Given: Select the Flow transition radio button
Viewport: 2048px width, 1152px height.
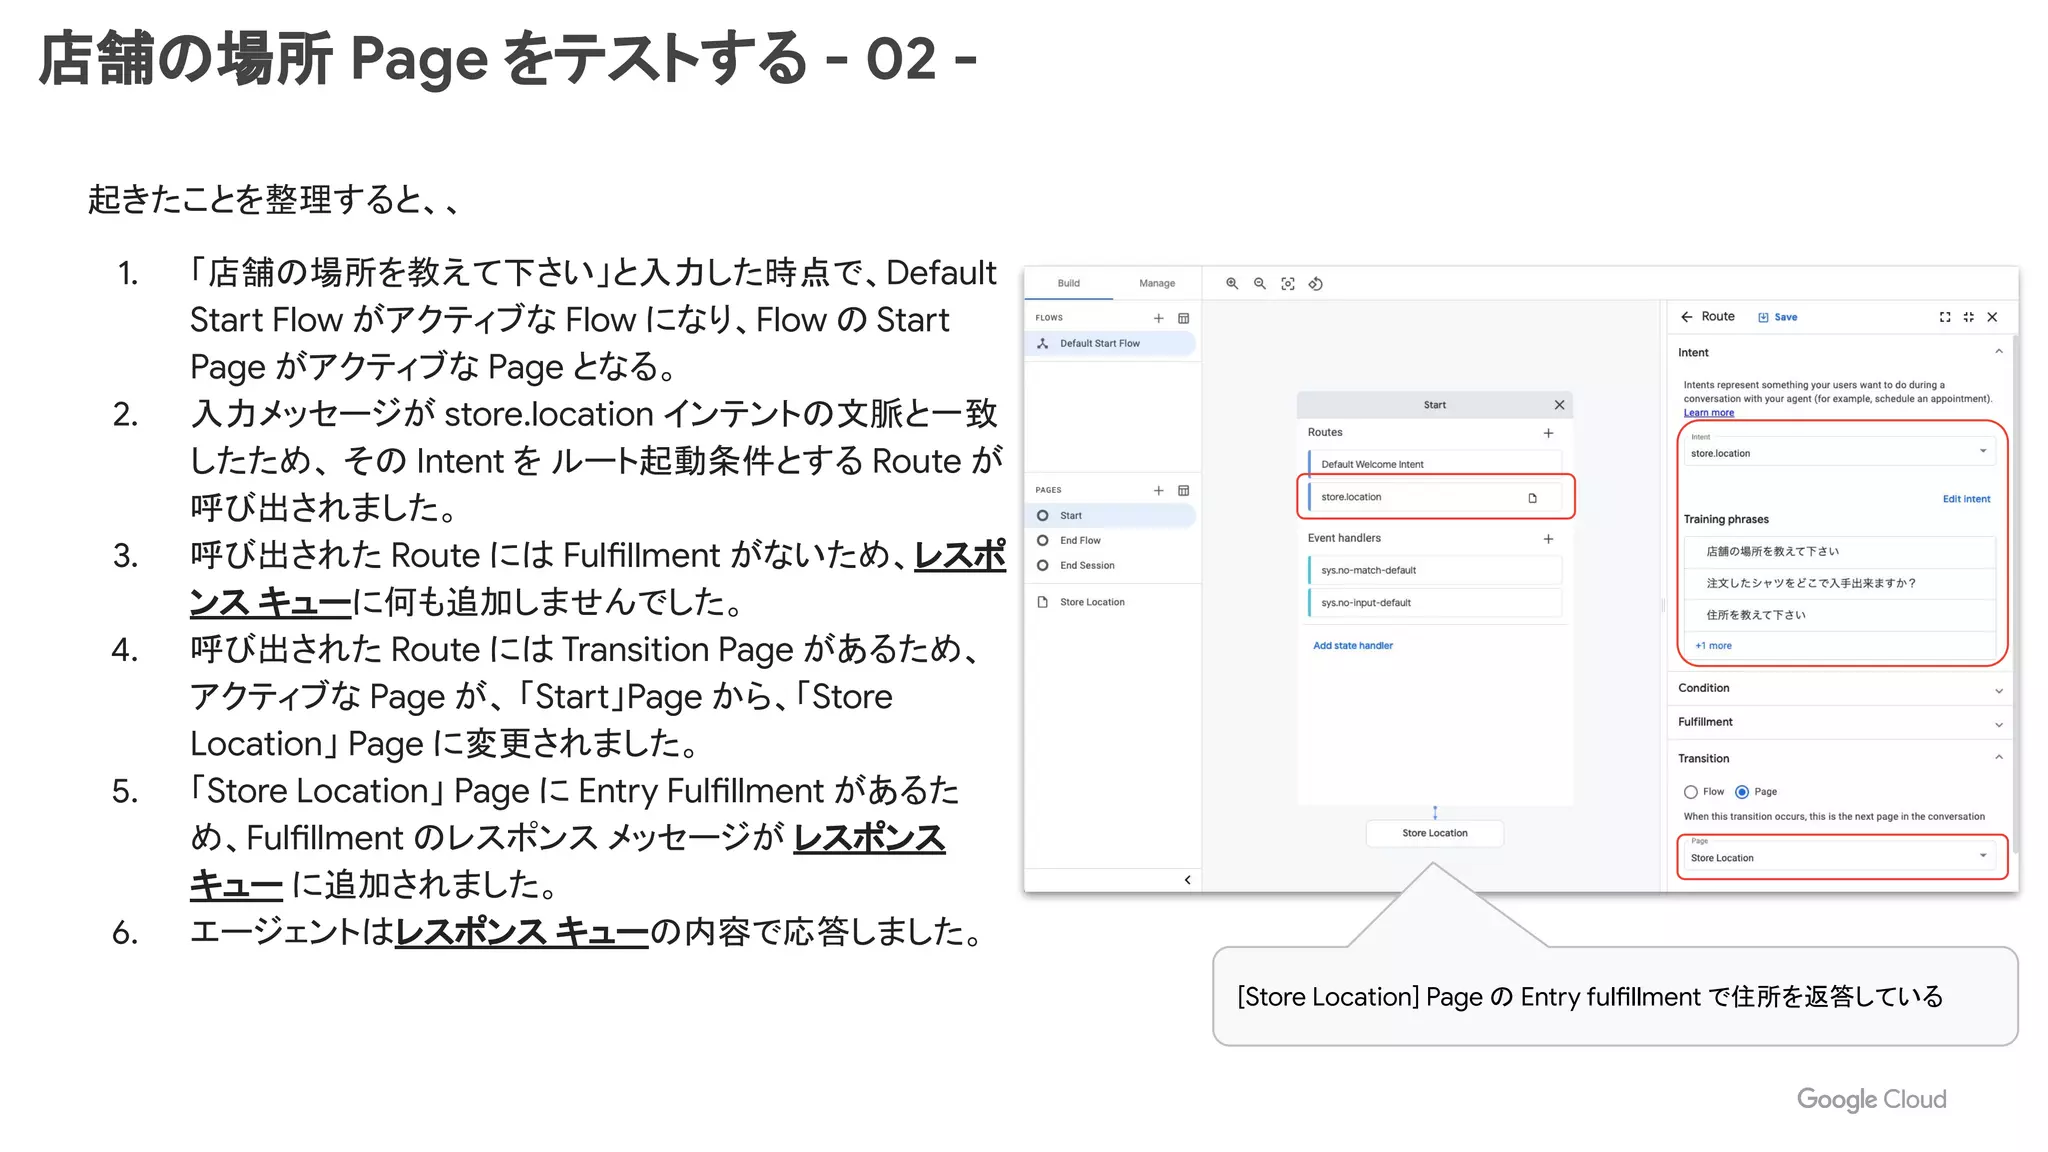Looking at the screenshot, I should (1690, 792).
